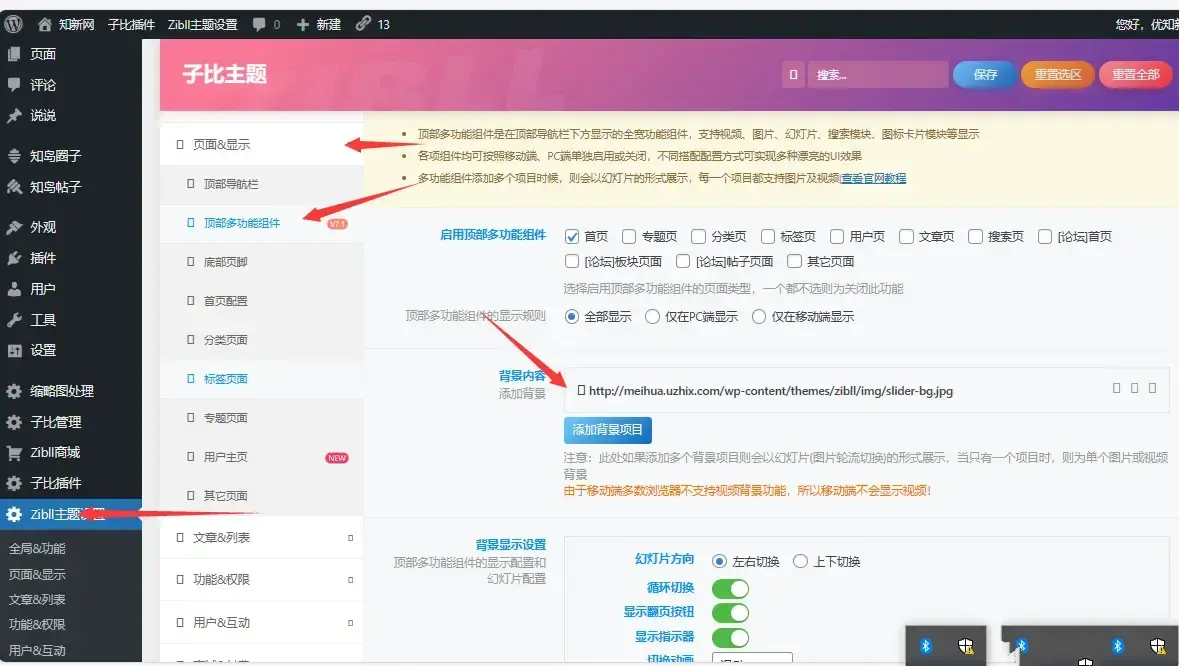The width and height of the screenshot is (1179, 666).
Task: Open the WordPress logo menu
Action: tap(14, 24)
